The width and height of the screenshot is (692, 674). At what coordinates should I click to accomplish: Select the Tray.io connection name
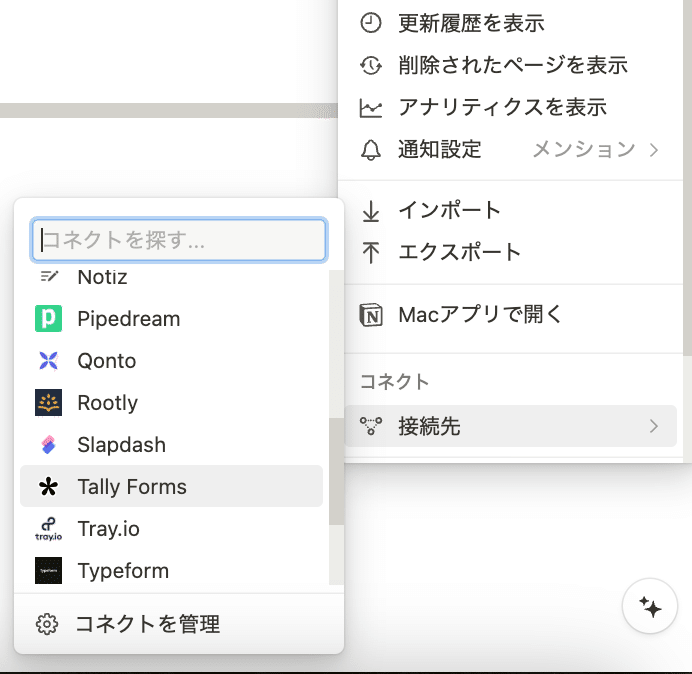109,529
